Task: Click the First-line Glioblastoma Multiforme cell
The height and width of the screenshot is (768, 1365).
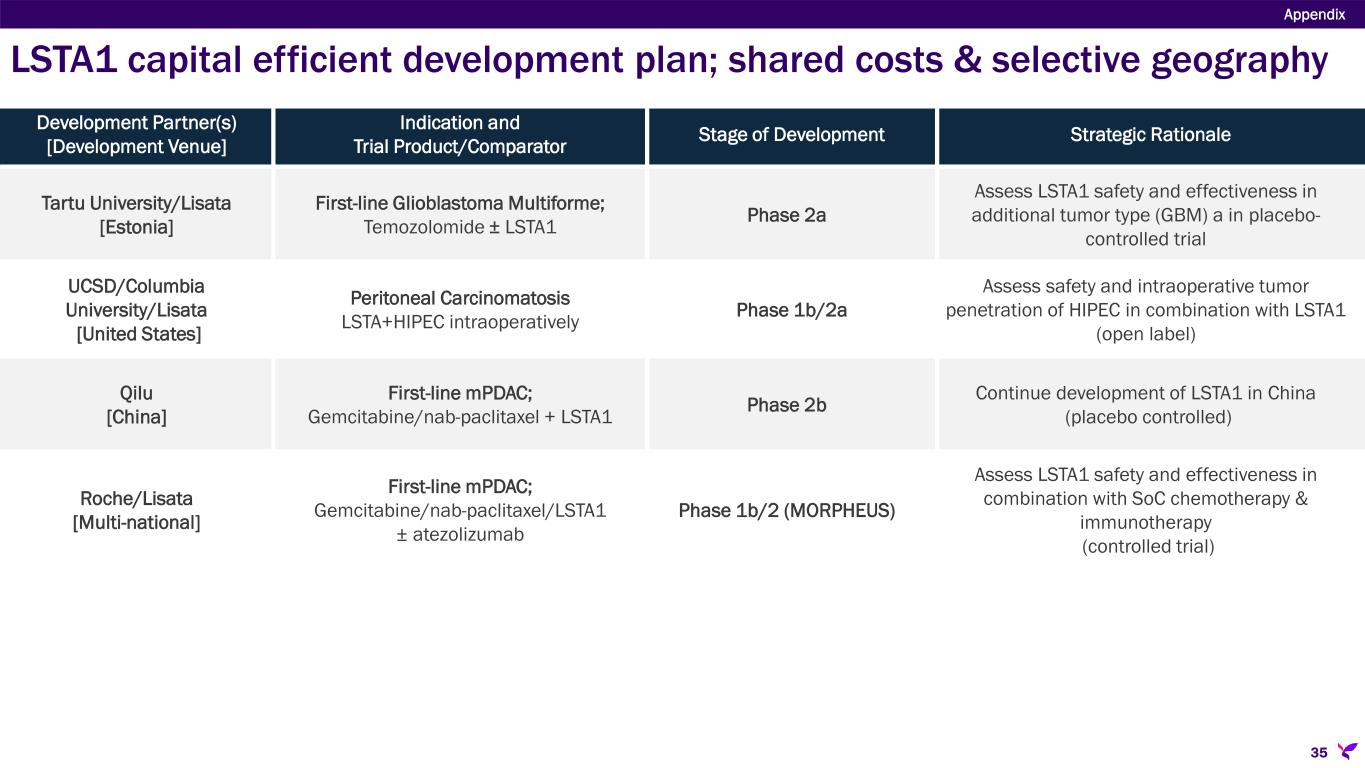Action: [x=460, y=215]
